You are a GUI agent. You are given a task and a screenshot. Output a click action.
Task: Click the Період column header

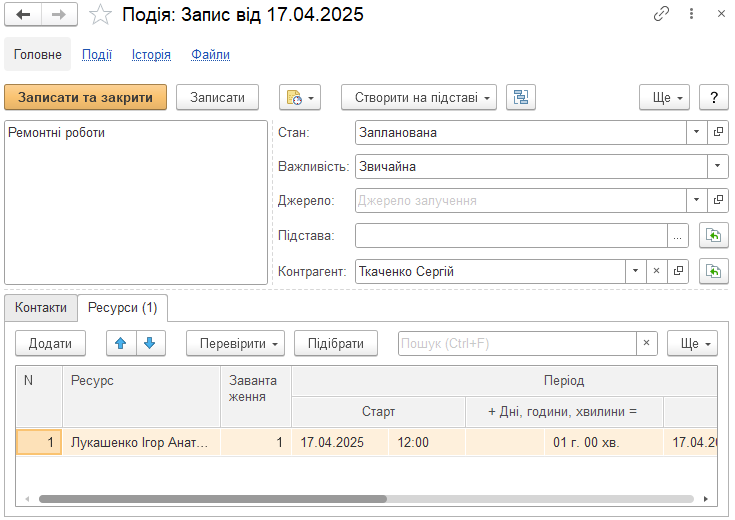pyautogui.click(x=504, y=381)
